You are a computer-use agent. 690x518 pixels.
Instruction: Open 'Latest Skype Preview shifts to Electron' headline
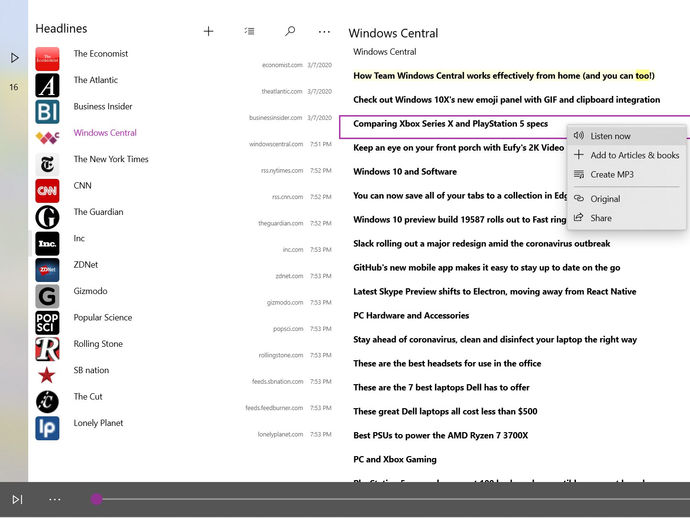click(495, 292)
